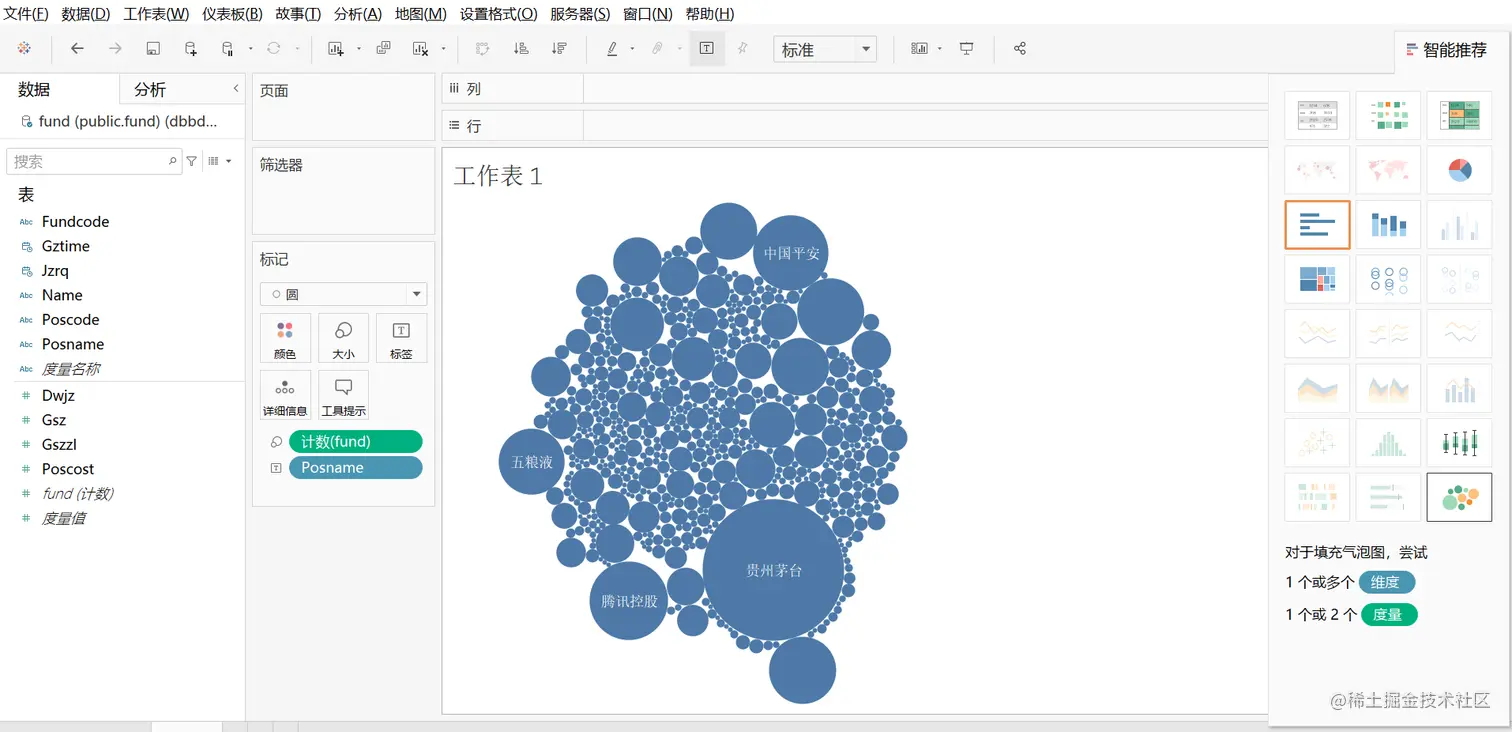Open the 数据(D) menu

tap(86, 14)
